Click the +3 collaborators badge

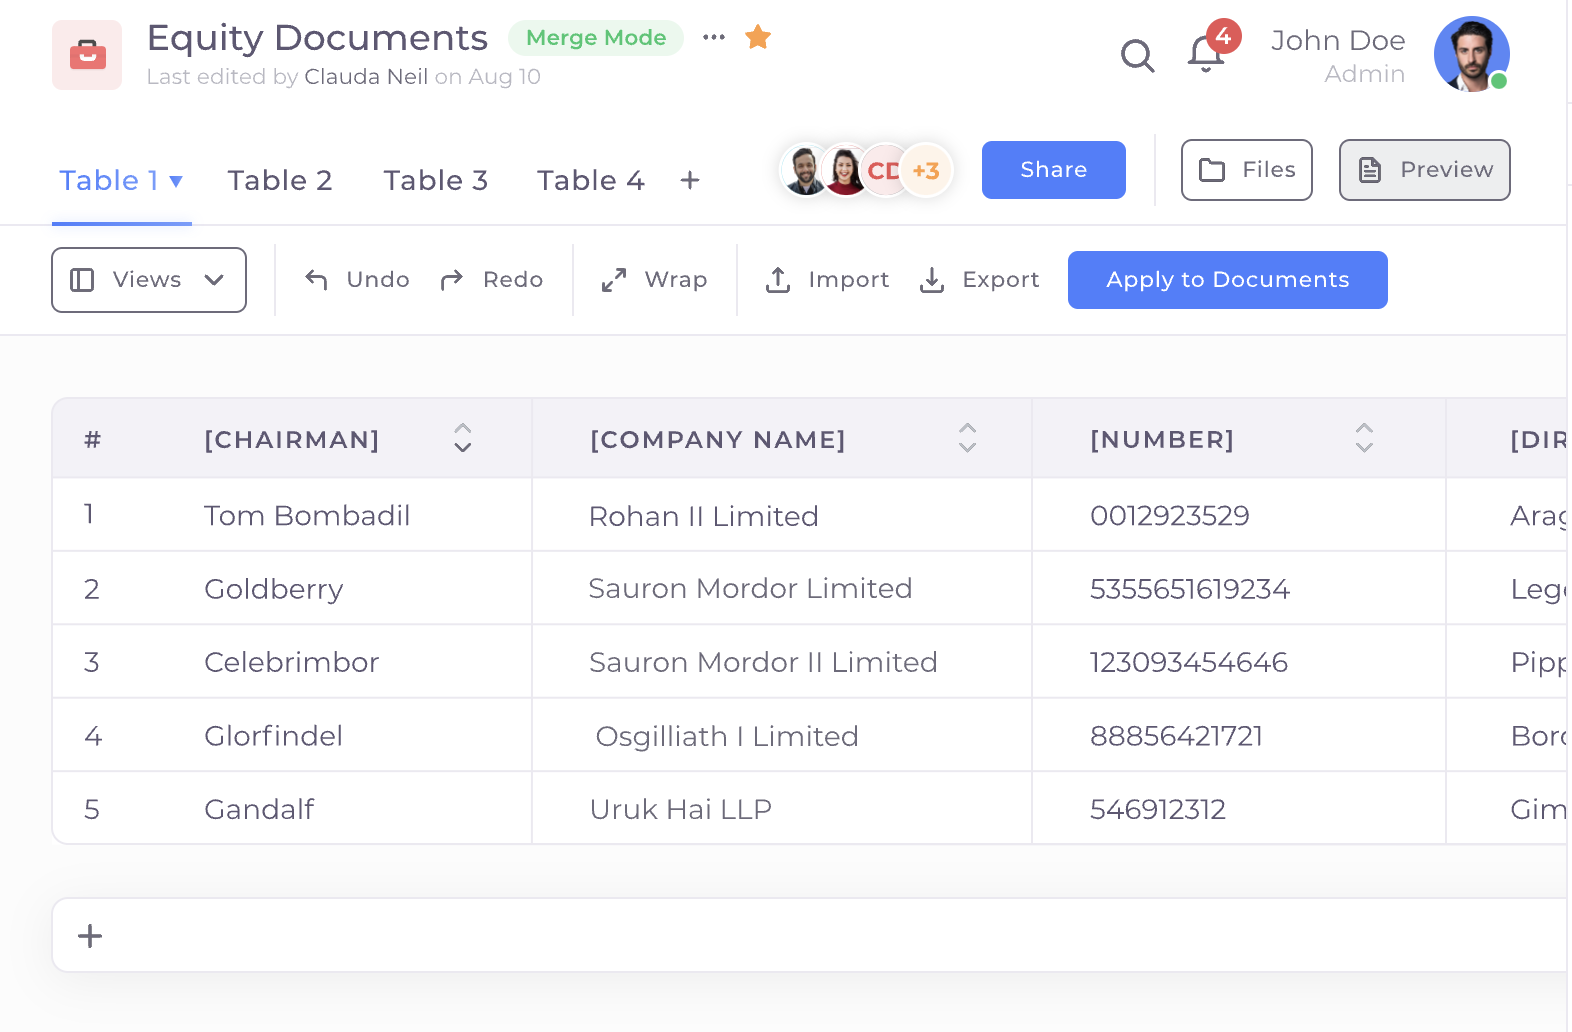tap(926, 171)
